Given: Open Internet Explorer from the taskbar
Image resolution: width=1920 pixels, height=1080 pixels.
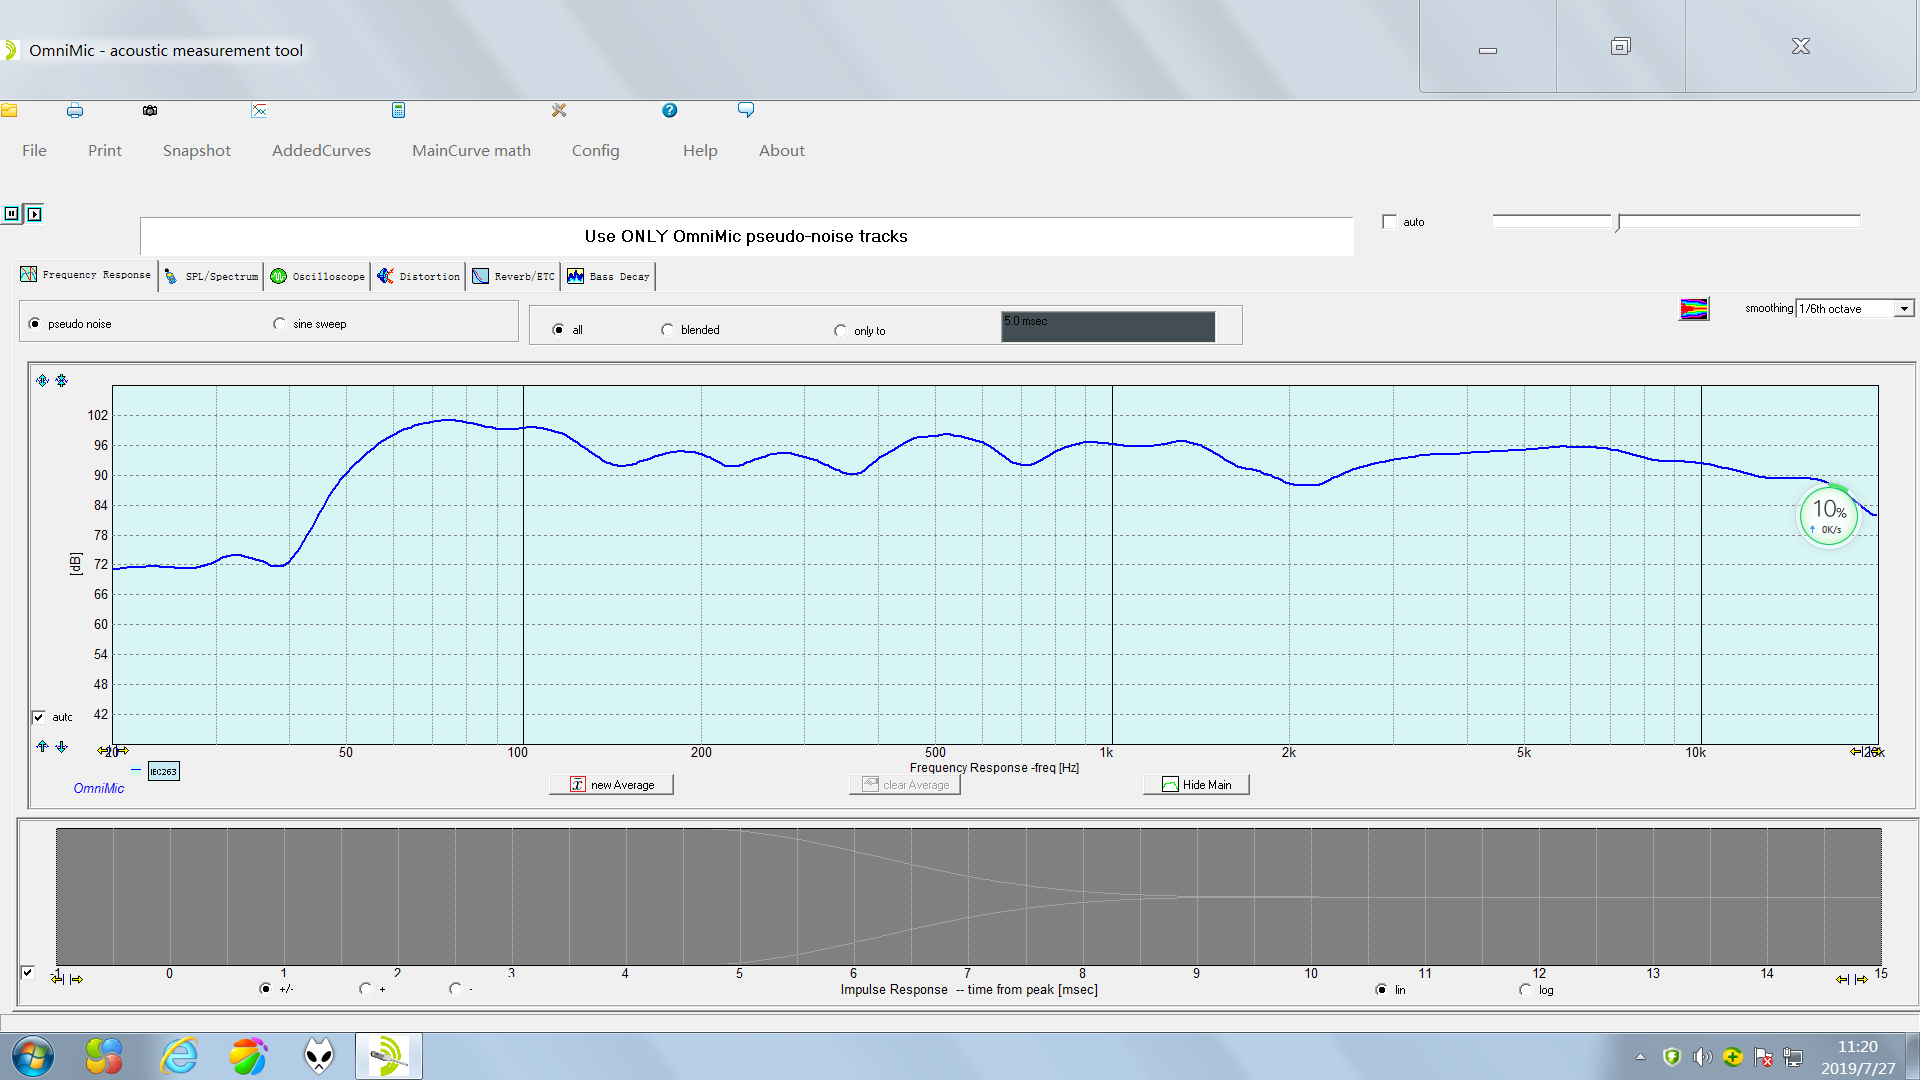Looking at the screenshot, I should coord(180,1056).
